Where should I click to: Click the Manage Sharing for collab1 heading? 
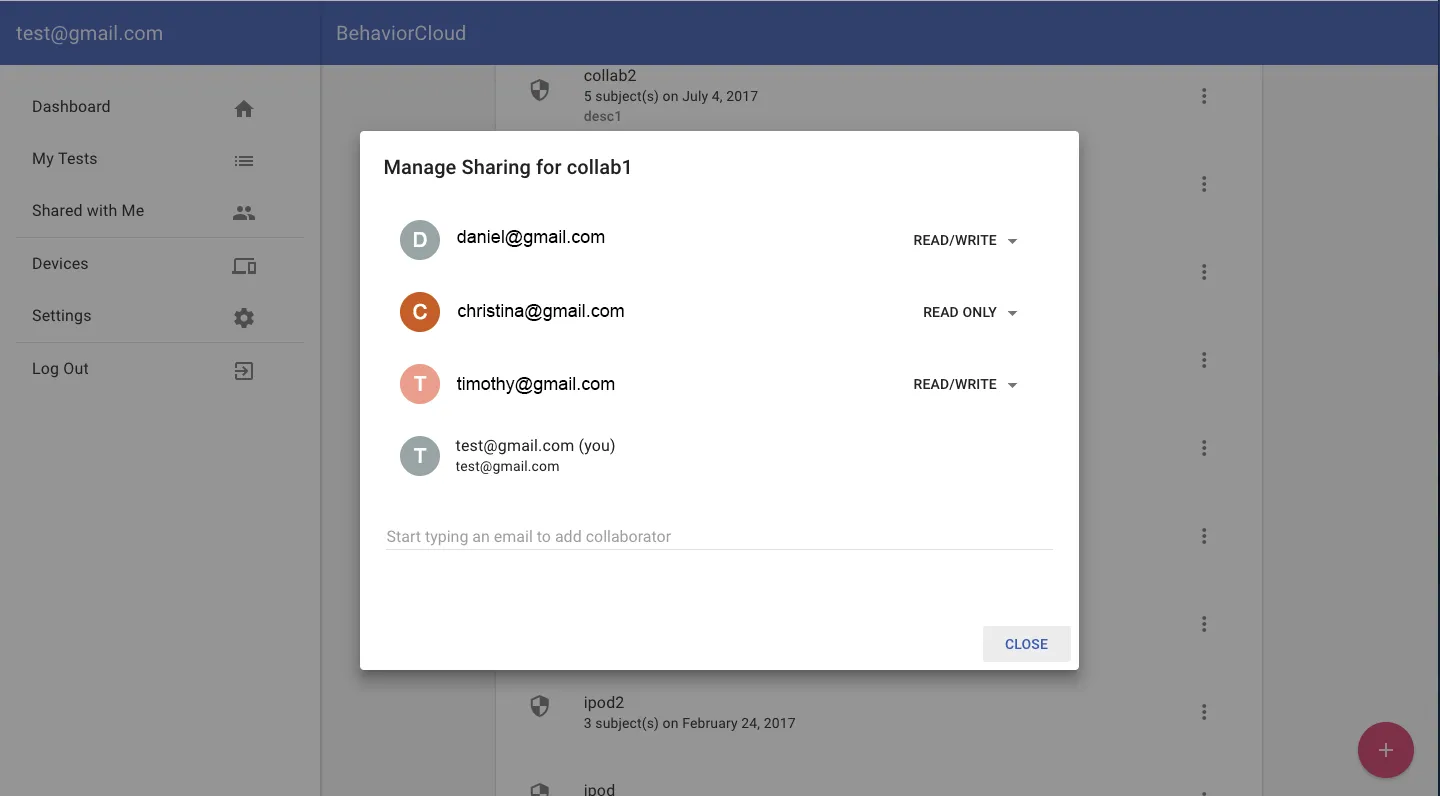(x=508, y=167)
